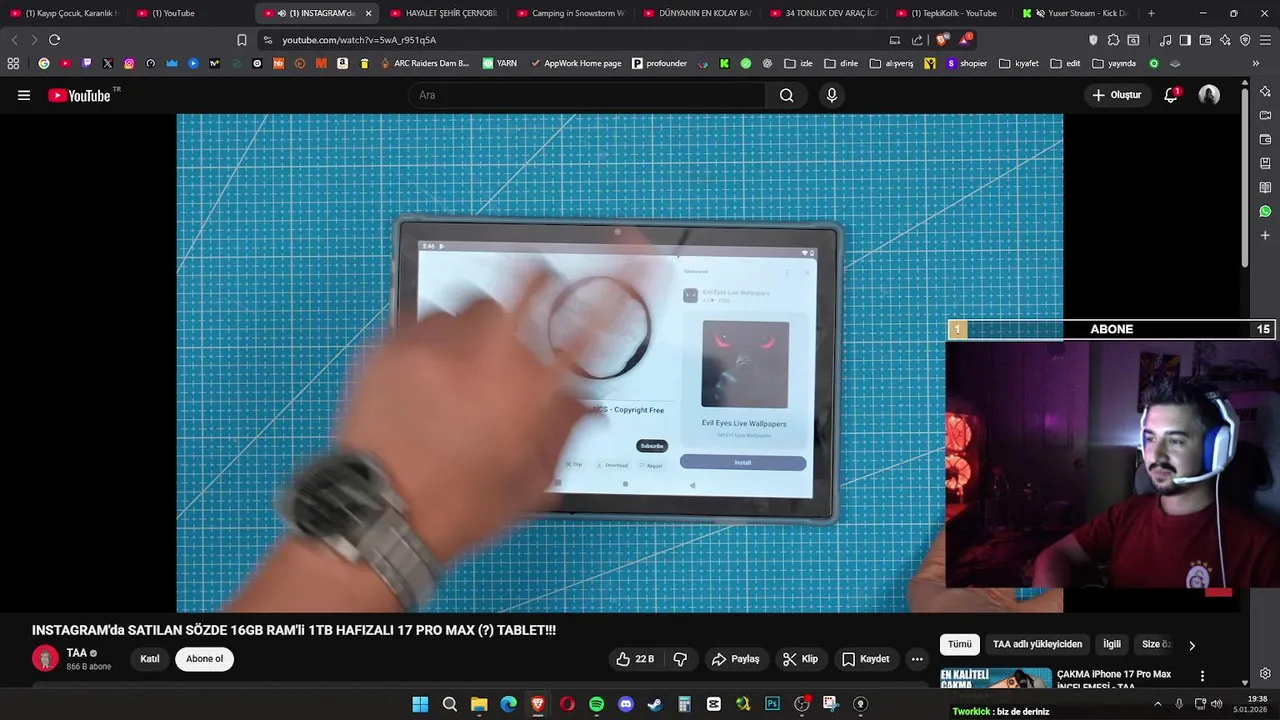
Task: Open ARC Raiders Dam bookmark
Action: tap(425, 63)
